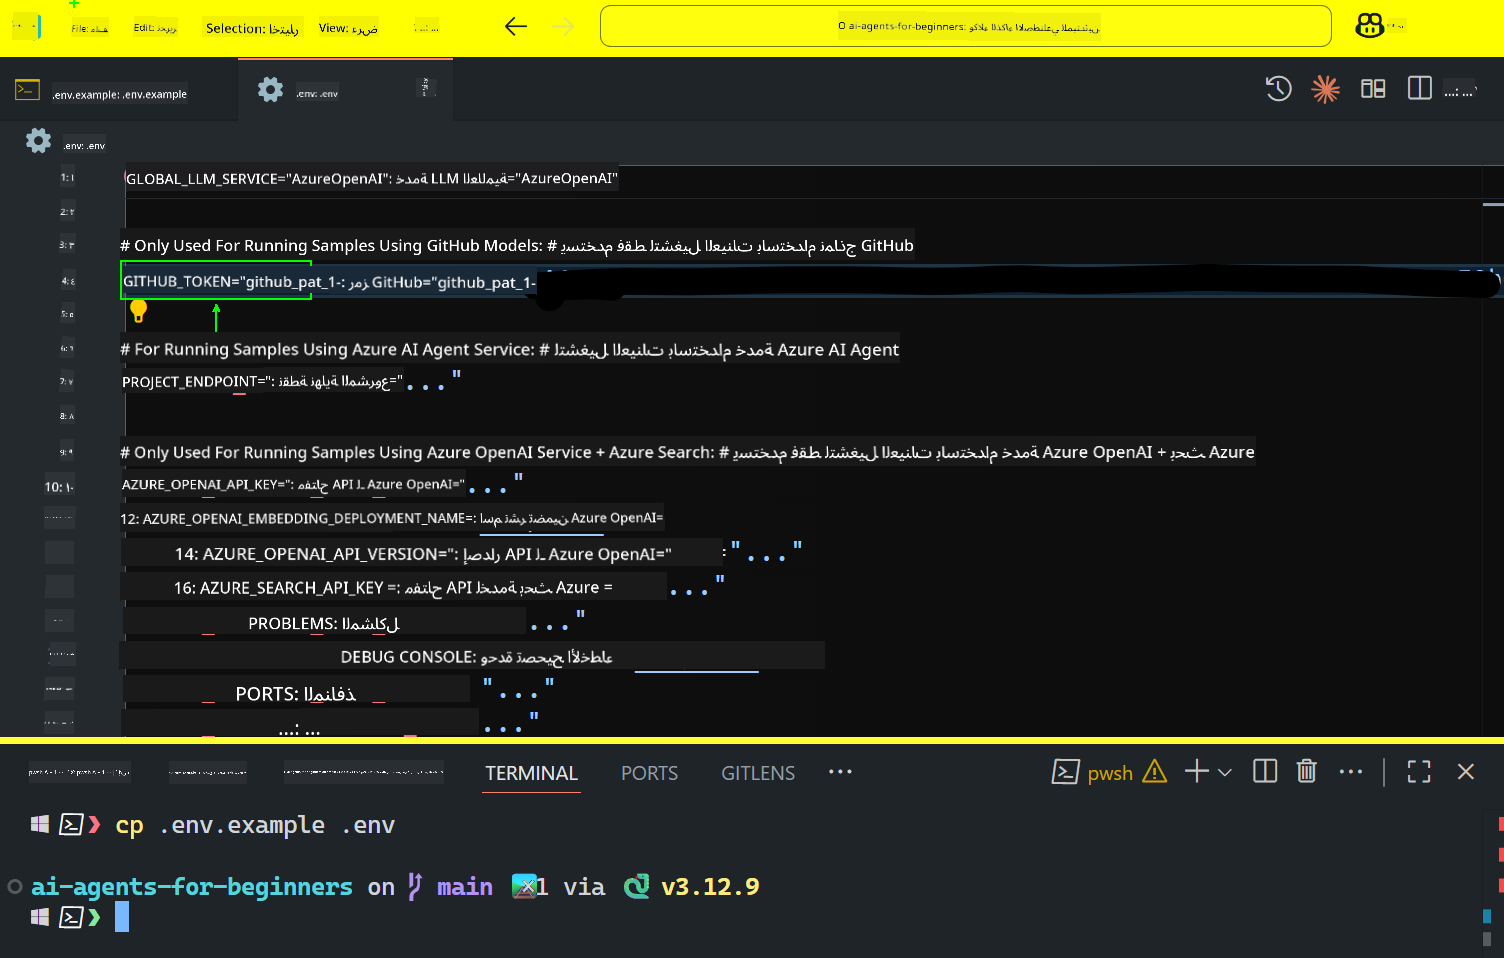Close the terminal panel
The image size is (1504, 958).
[1466, 771]
